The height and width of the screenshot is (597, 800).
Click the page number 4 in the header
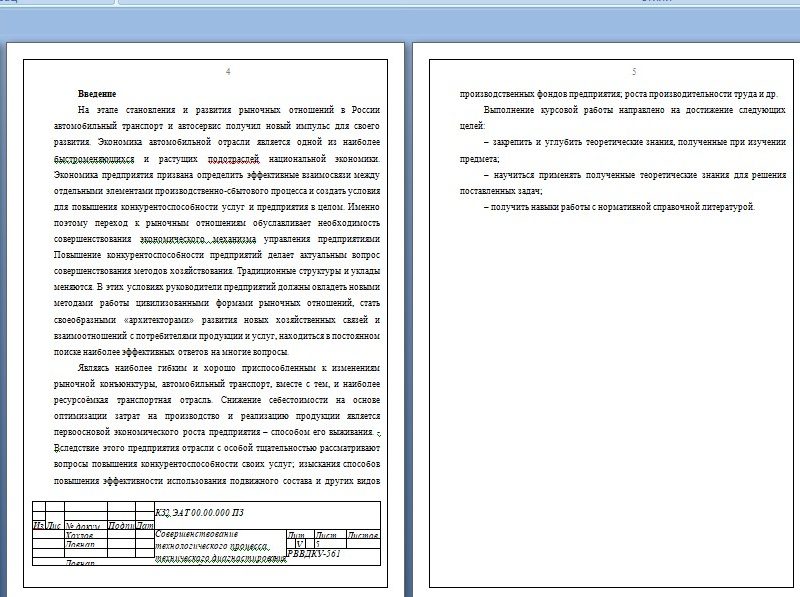coord(228,72)
